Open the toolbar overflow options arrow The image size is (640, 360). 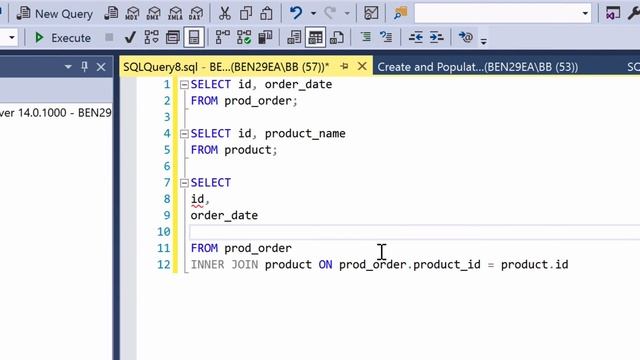coord(484,41)
